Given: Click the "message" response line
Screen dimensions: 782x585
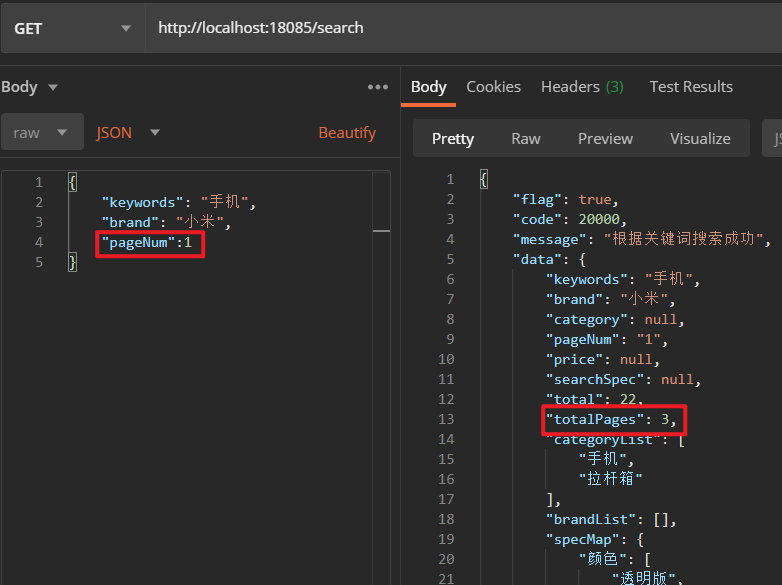Looking at the screenshot, I should (642, 239).
